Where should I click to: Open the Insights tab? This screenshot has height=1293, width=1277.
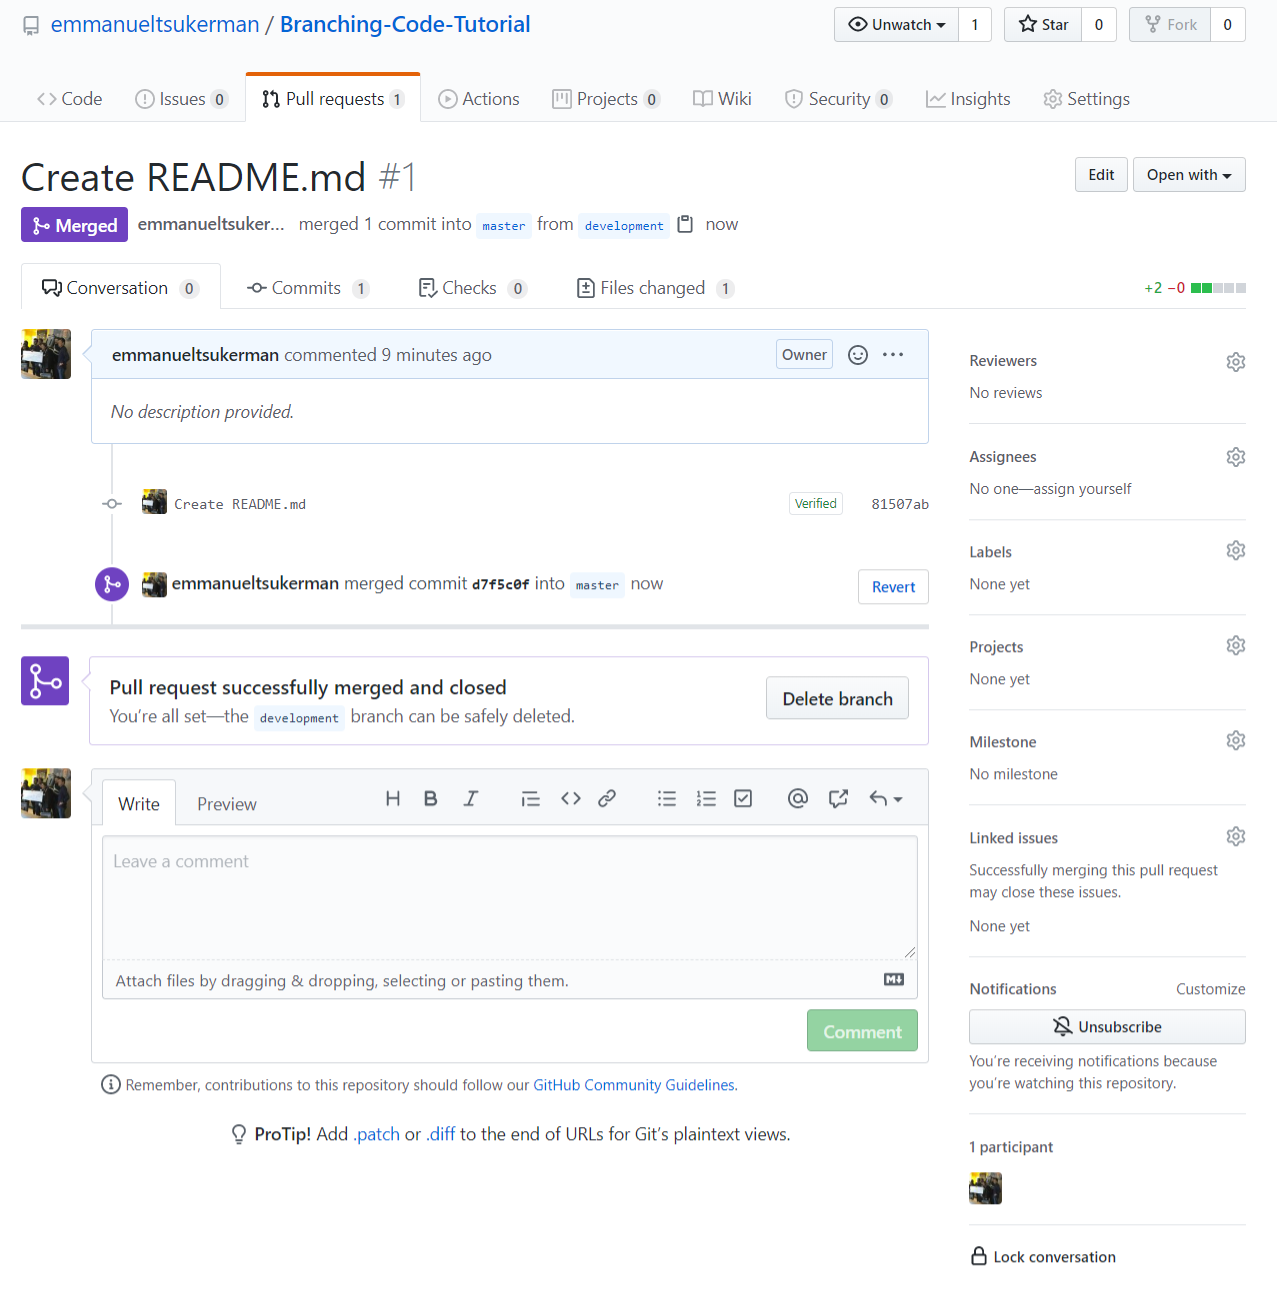coord(968,99)
